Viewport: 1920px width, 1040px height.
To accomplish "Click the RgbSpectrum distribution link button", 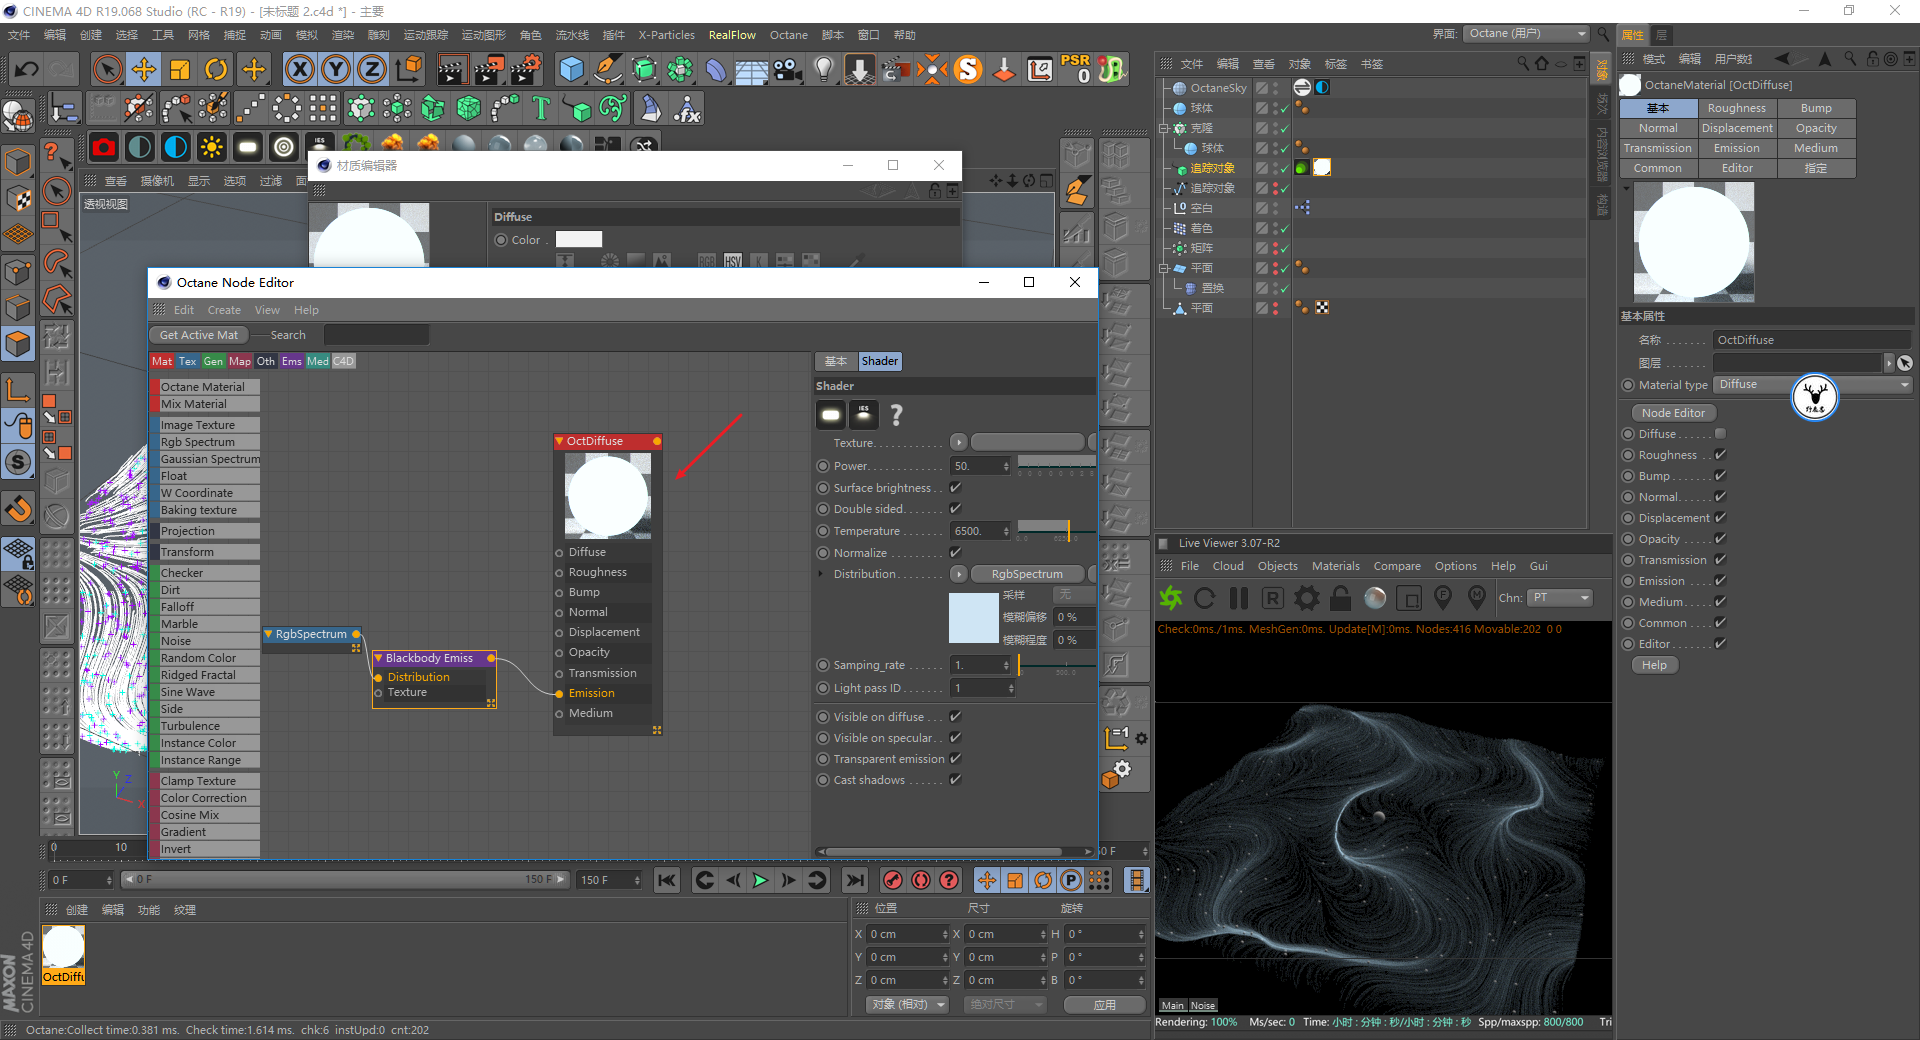I will [x=1027, y=574].
